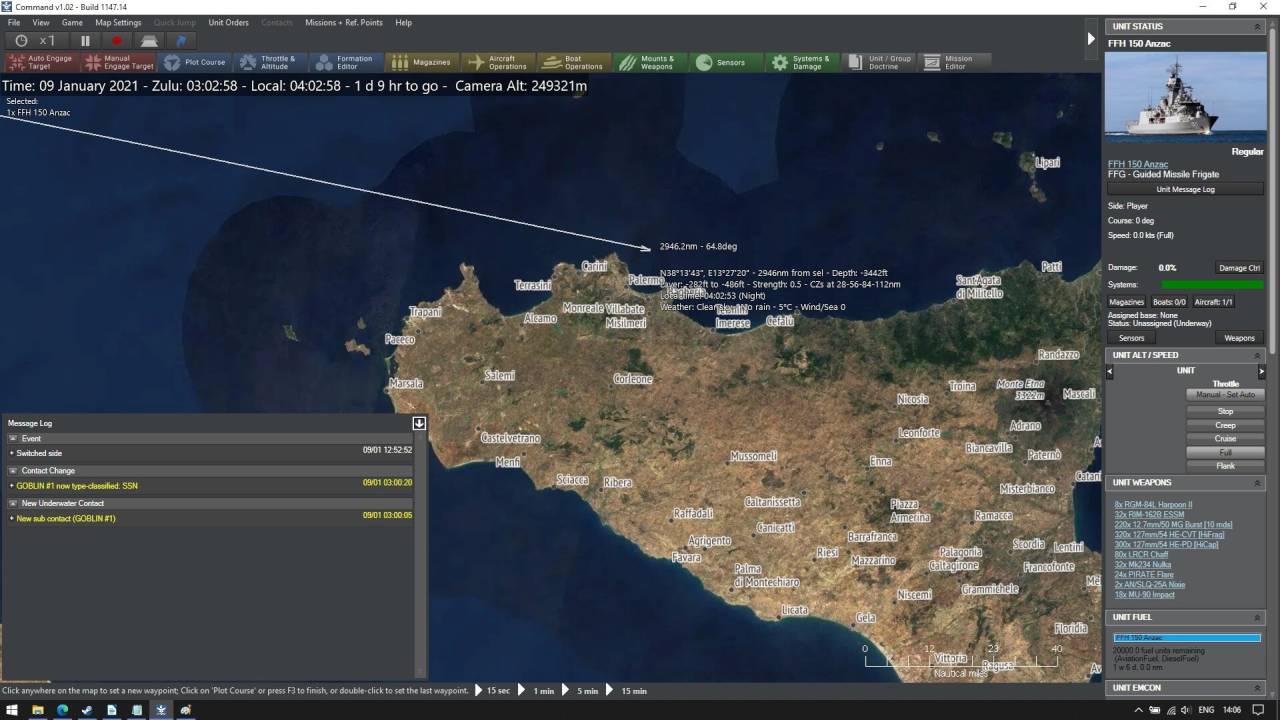This screenshot has height=720, width=1280.
Task: Open the Map Settings menu
Action: pyautogui.click(x=118, y=22)
